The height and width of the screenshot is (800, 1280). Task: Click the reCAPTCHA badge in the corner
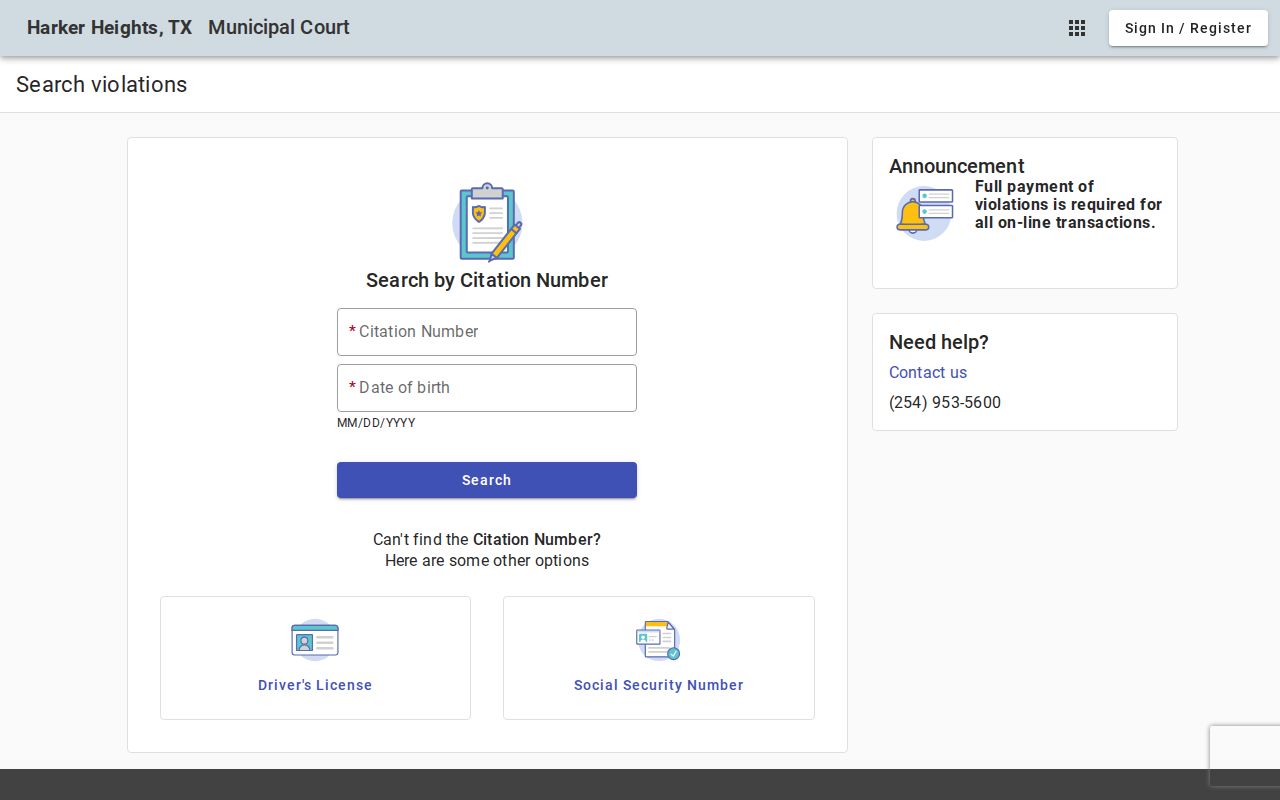[x=1245, y=756]
